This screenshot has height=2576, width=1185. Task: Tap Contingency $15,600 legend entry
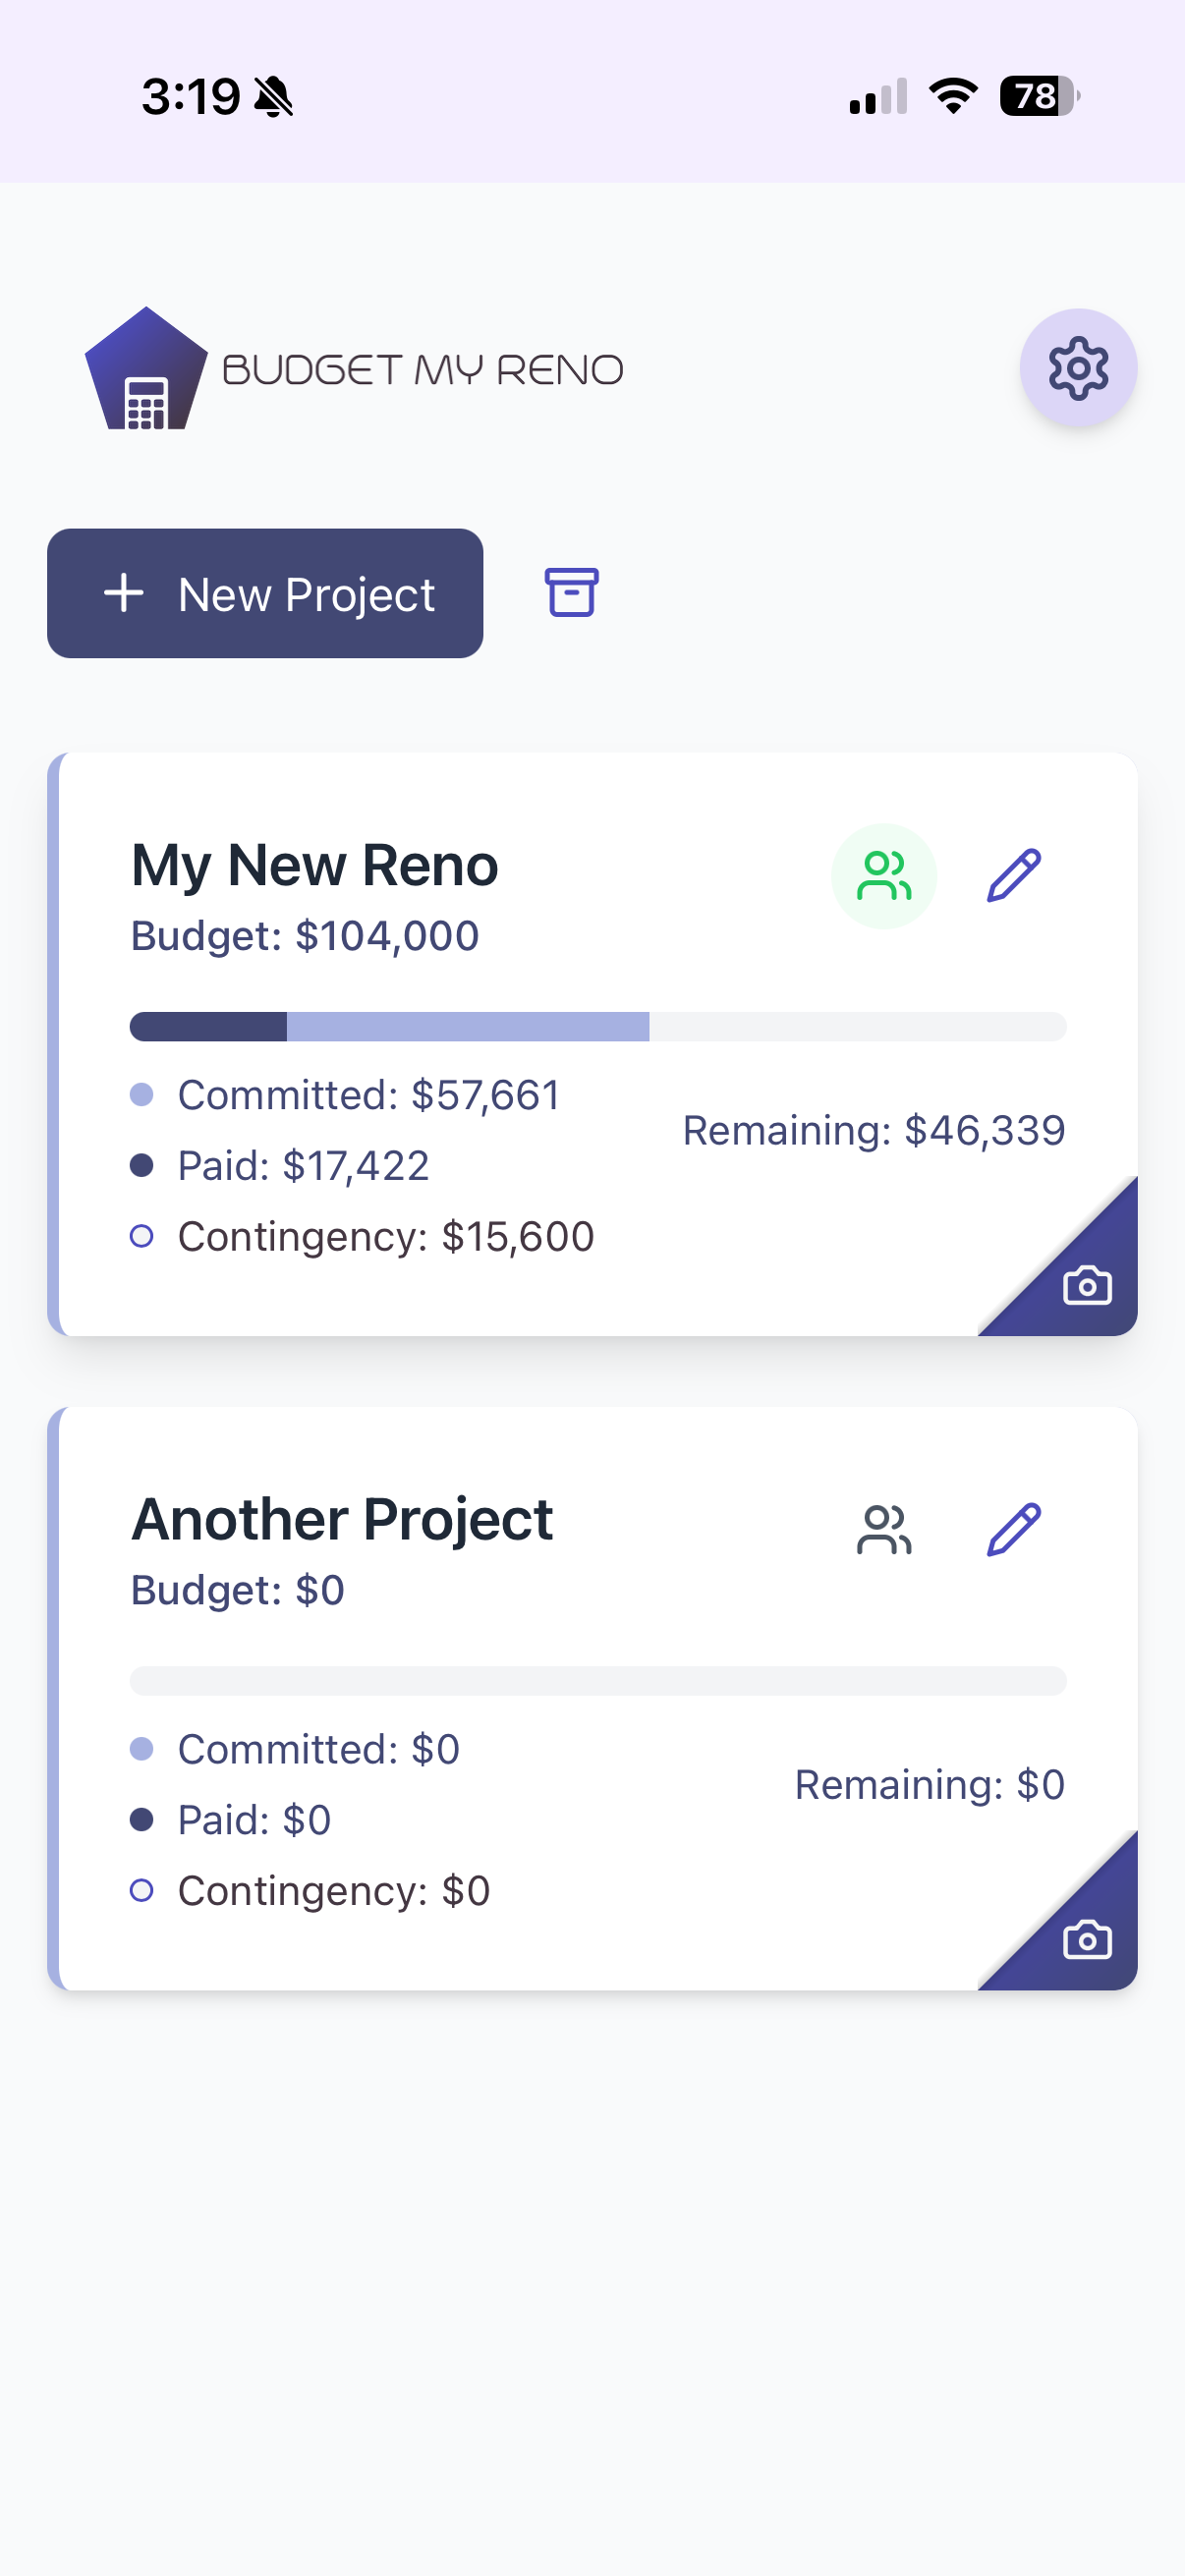[385, 1237]
